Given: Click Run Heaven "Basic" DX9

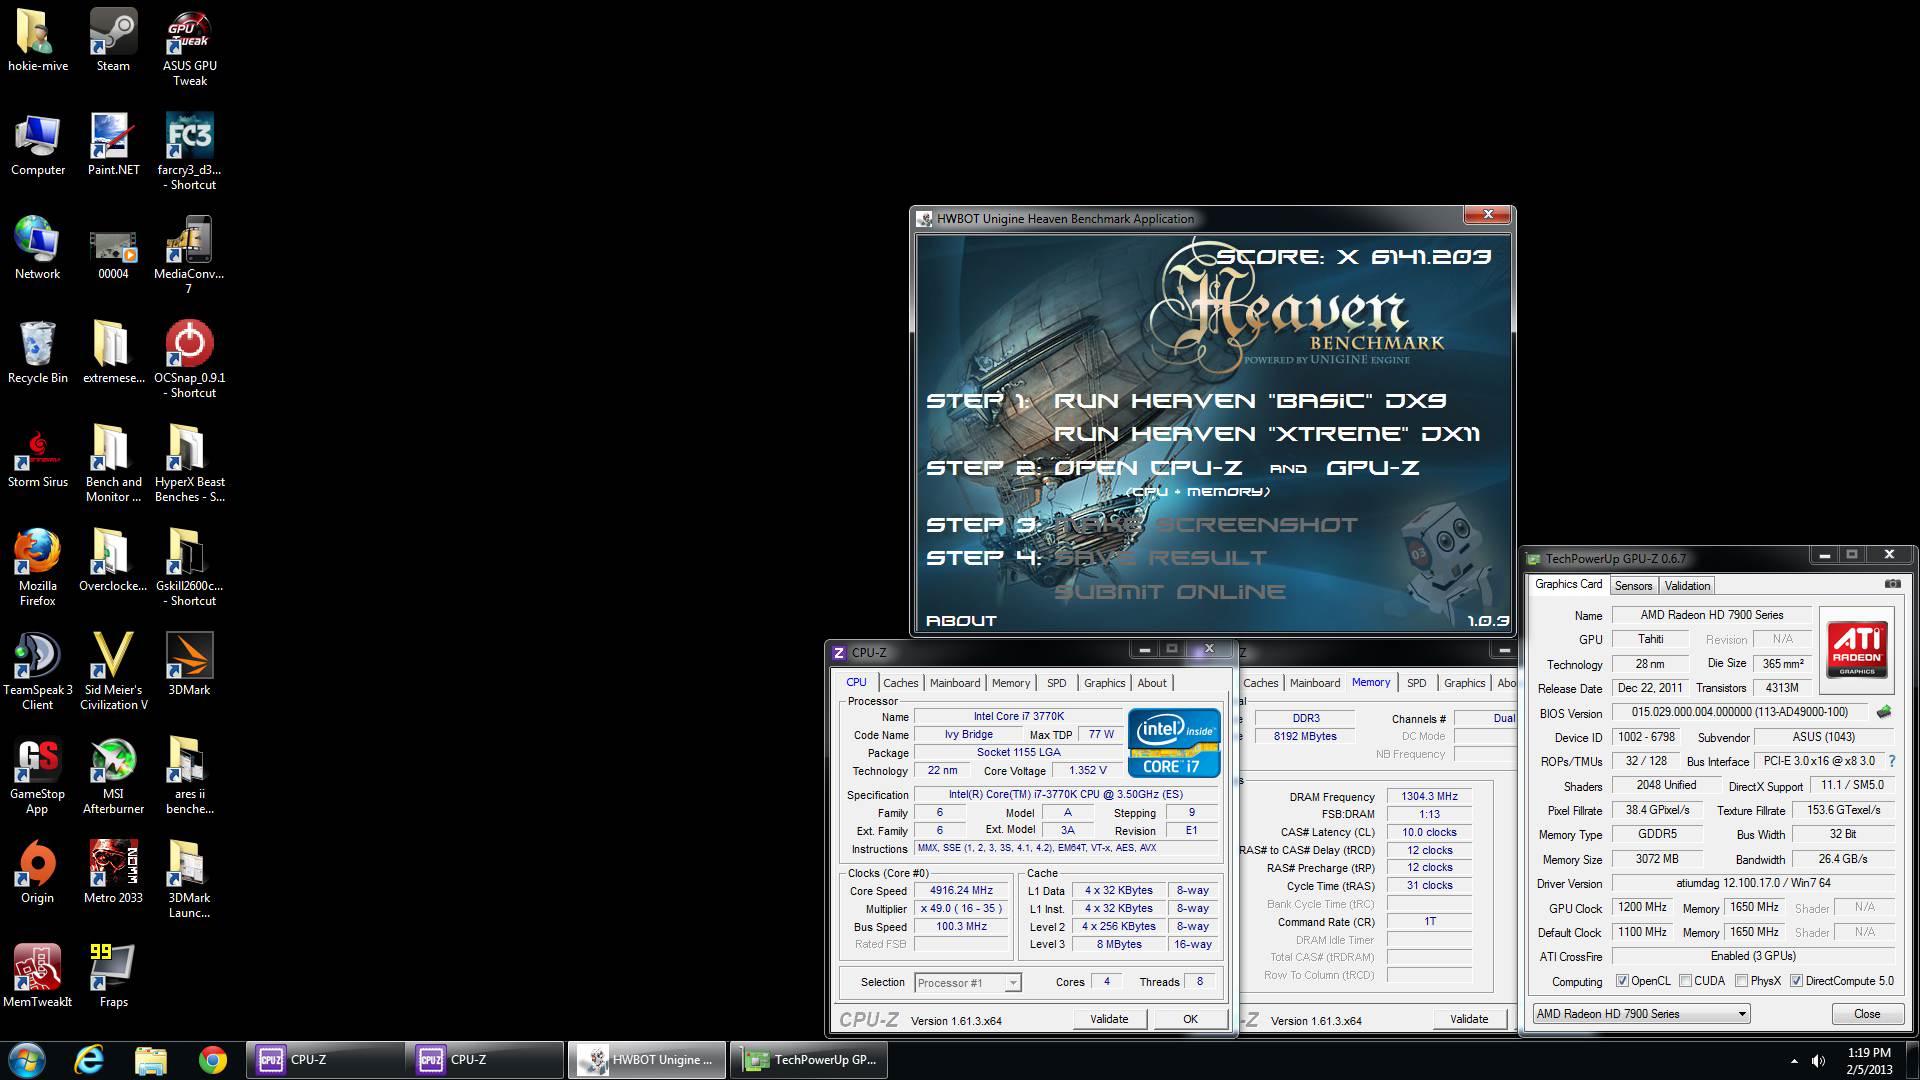Looking at the screenshot, I should point(1250,401).
